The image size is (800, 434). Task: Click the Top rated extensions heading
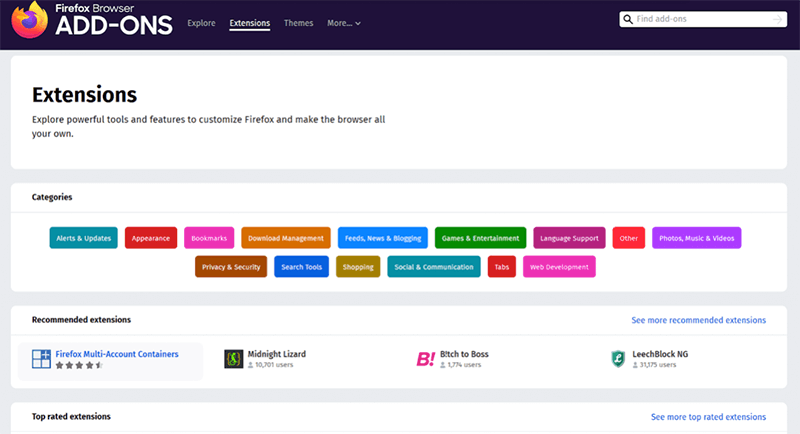(71, 417)
